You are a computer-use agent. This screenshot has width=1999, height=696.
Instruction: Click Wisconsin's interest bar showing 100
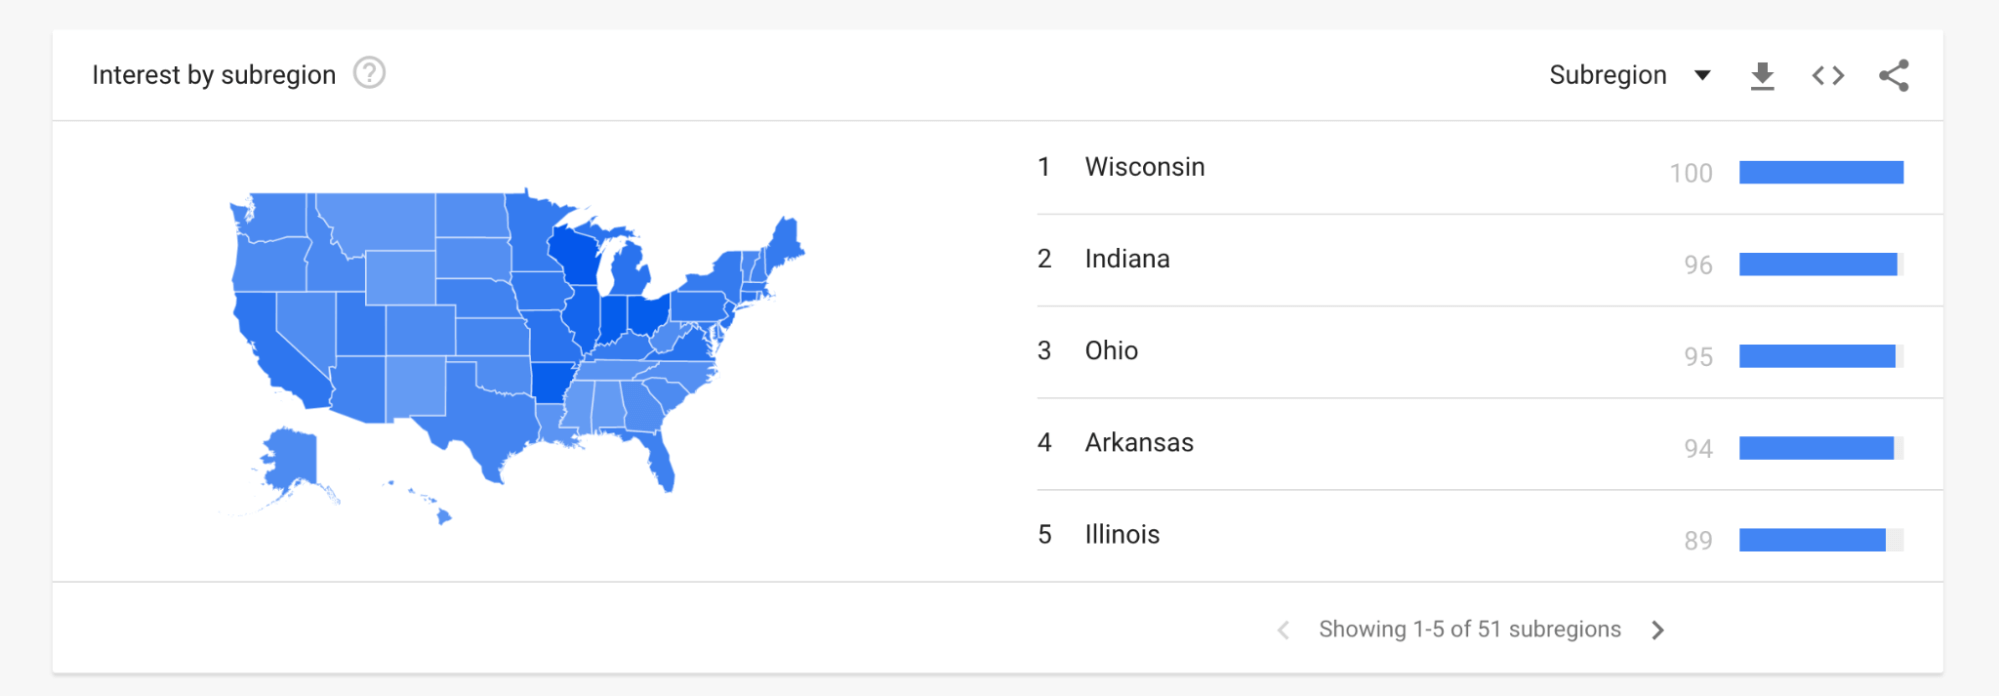coord(1820,173)
